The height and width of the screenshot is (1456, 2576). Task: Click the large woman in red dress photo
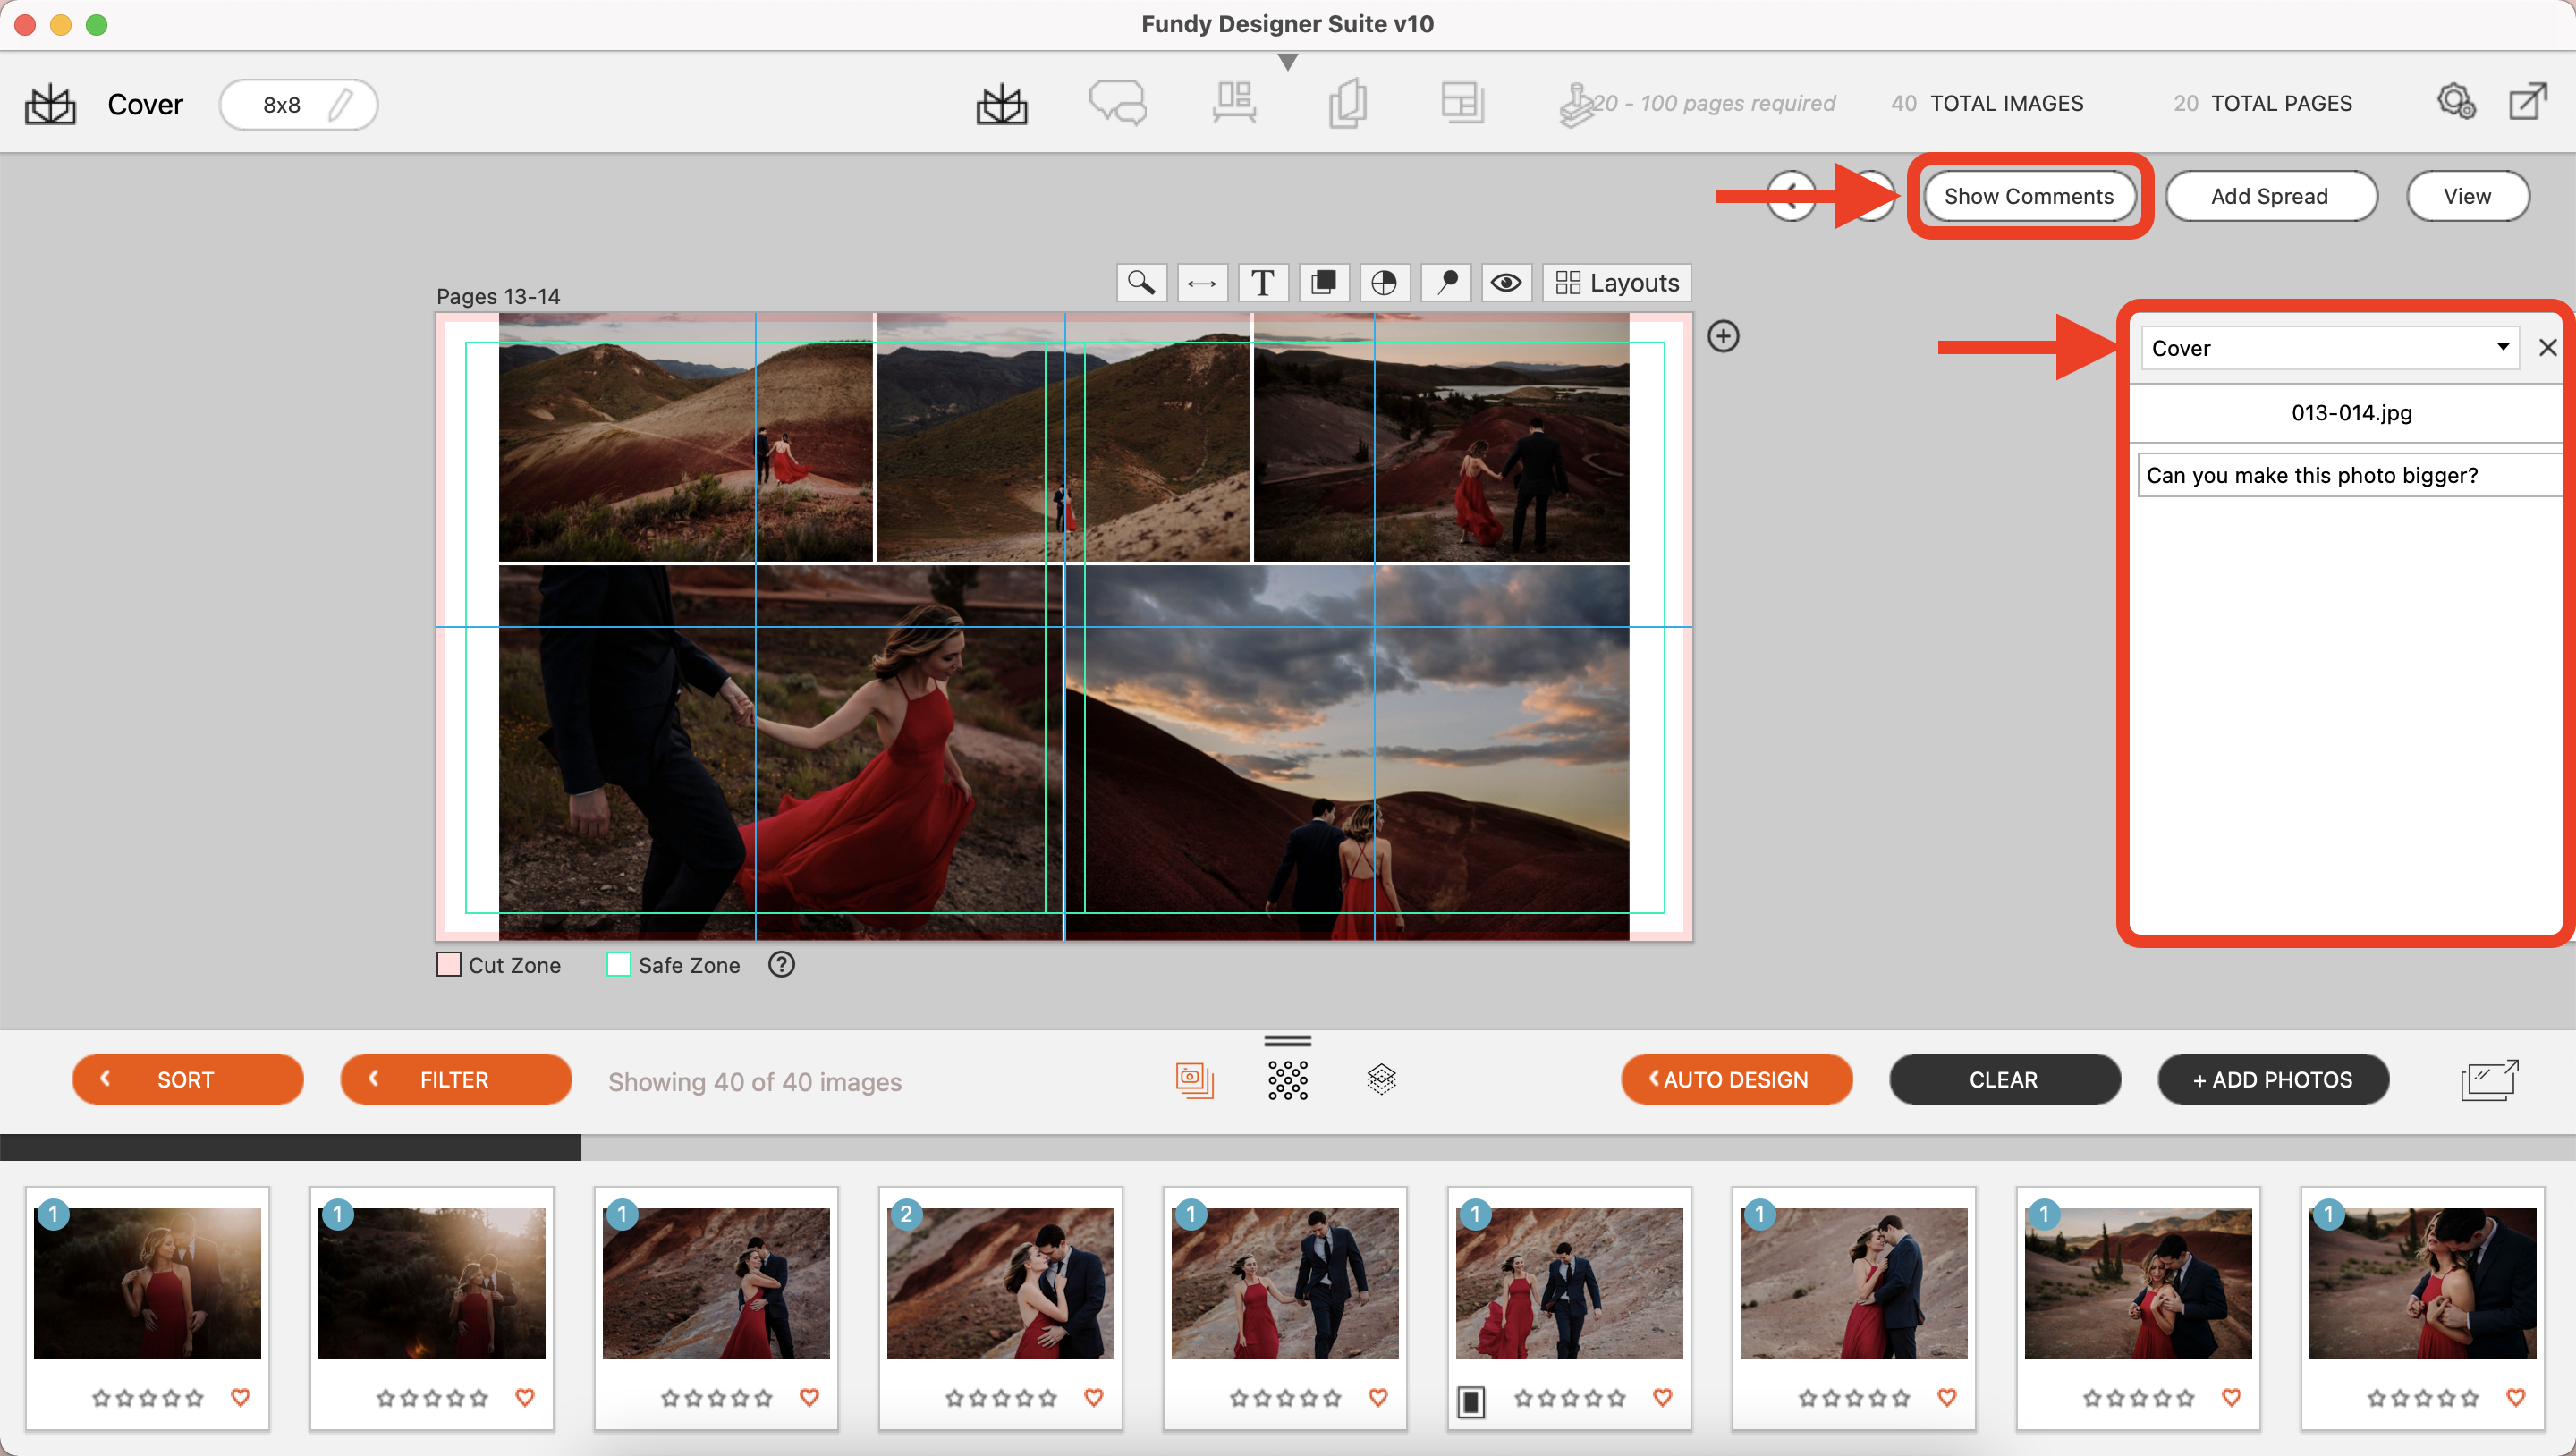coord(780,752)
